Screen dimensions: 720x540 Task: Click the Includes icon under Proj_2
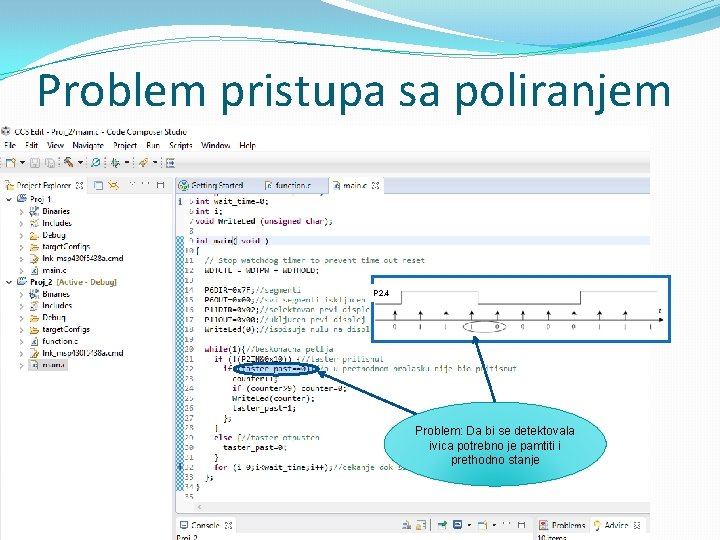(x=34, y=306)
